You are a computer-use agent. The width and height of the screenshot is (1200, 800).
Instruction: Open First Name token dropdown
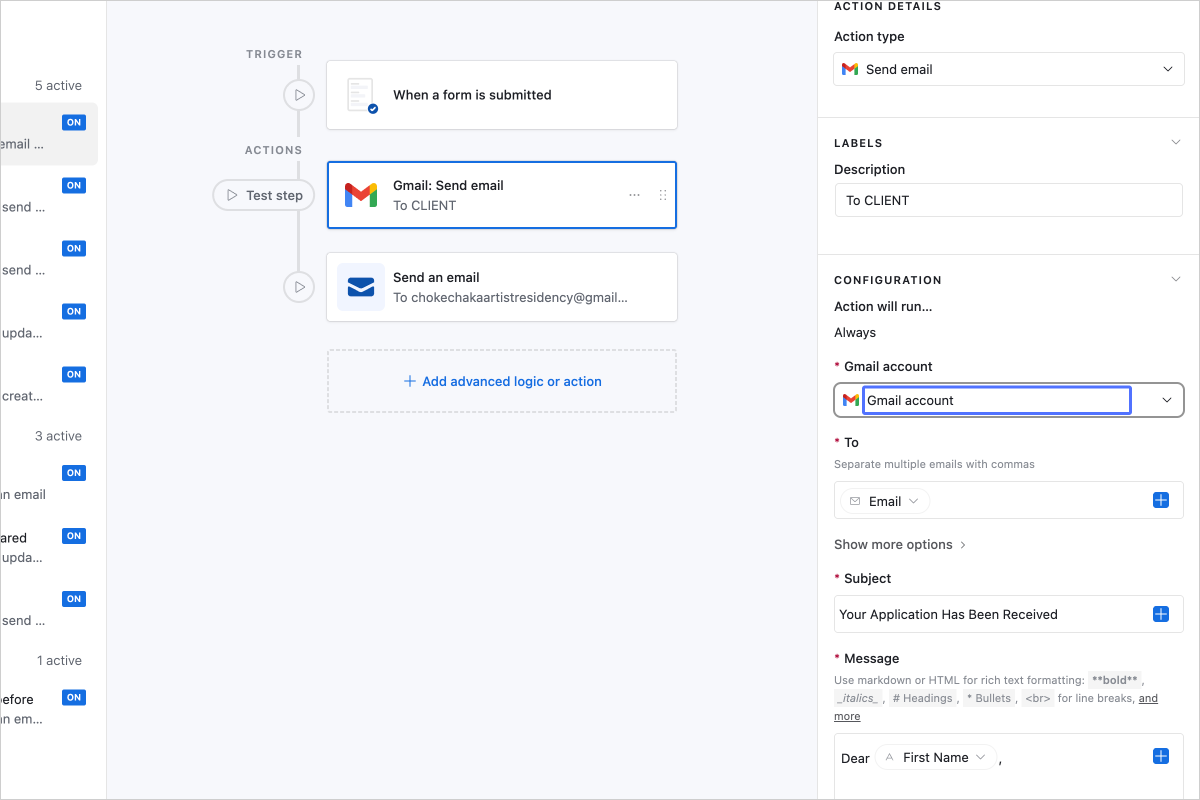981,757
